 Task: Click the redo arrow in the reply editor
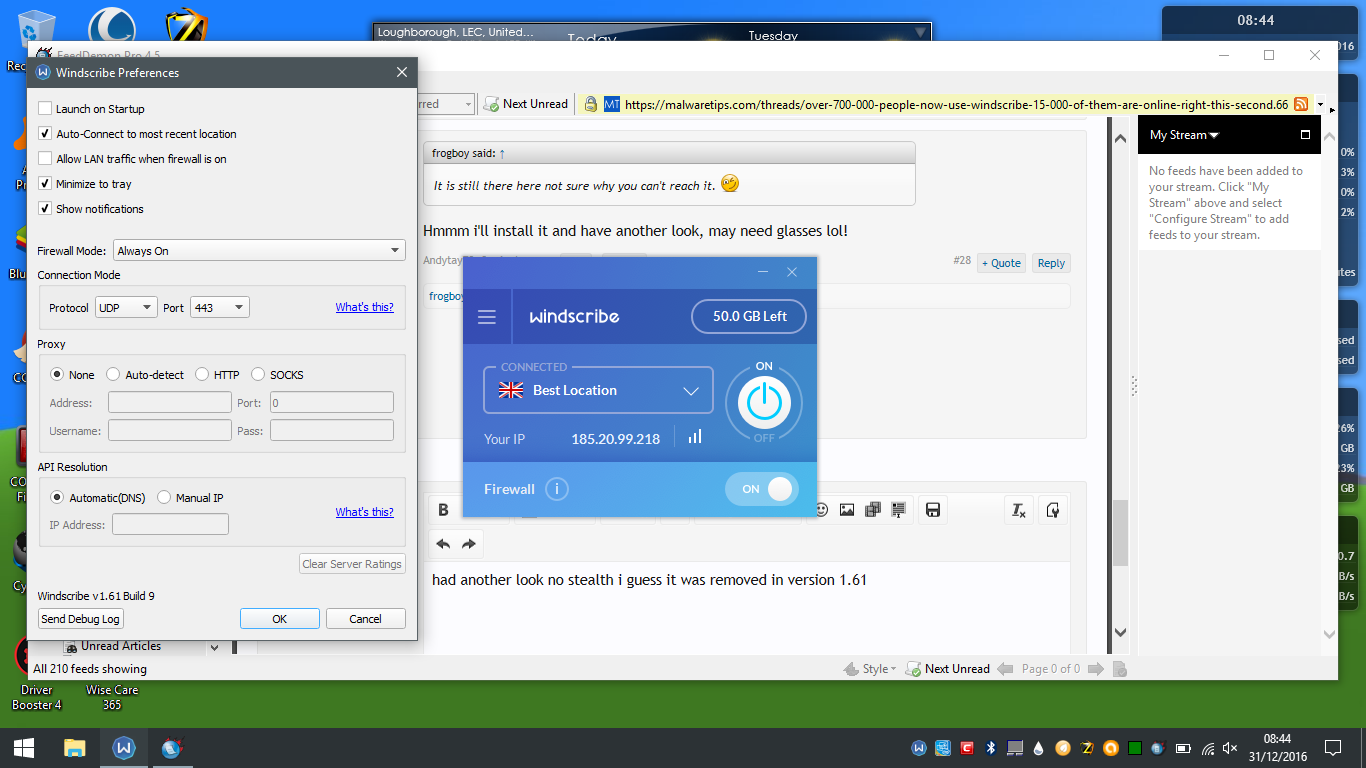(469, 544)
